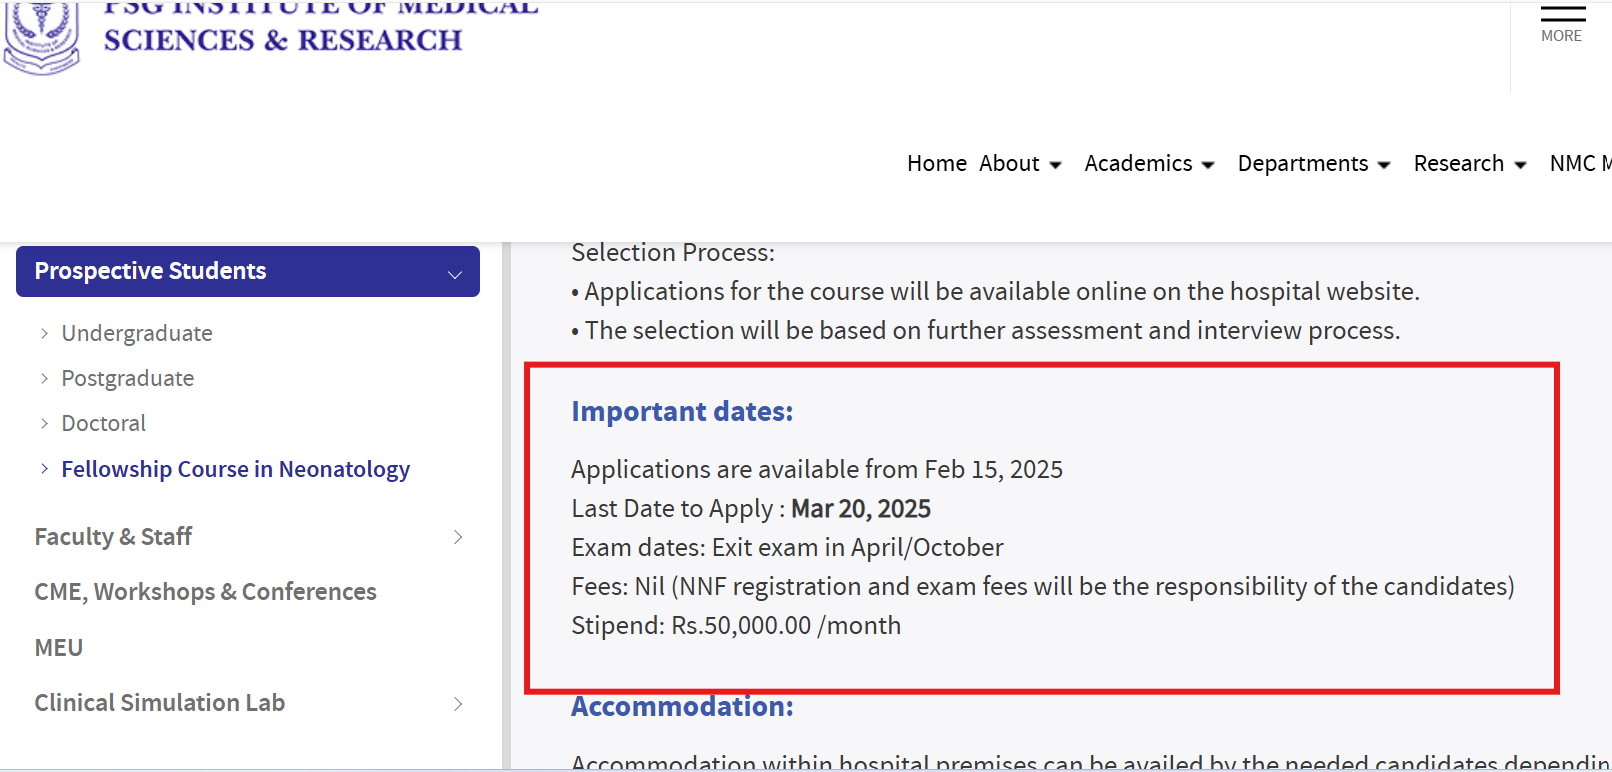Navigate to CME, Workshops & Conferences
Image resolution: width=1612 pixels, height=772 pixels.
pyautogui.click(x=205, y=591)
